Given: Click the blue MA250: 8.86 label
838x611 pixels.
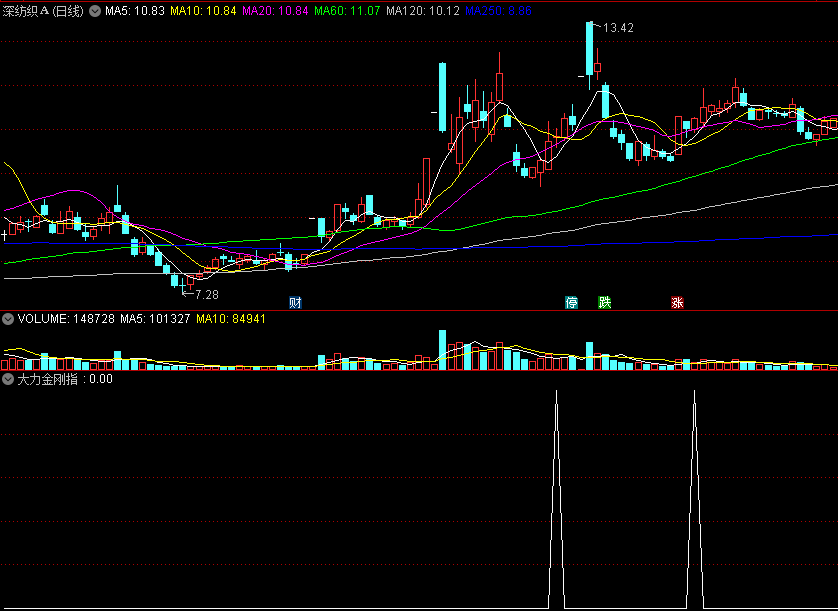Looking at the screenshot, I should tap(498, 11).
